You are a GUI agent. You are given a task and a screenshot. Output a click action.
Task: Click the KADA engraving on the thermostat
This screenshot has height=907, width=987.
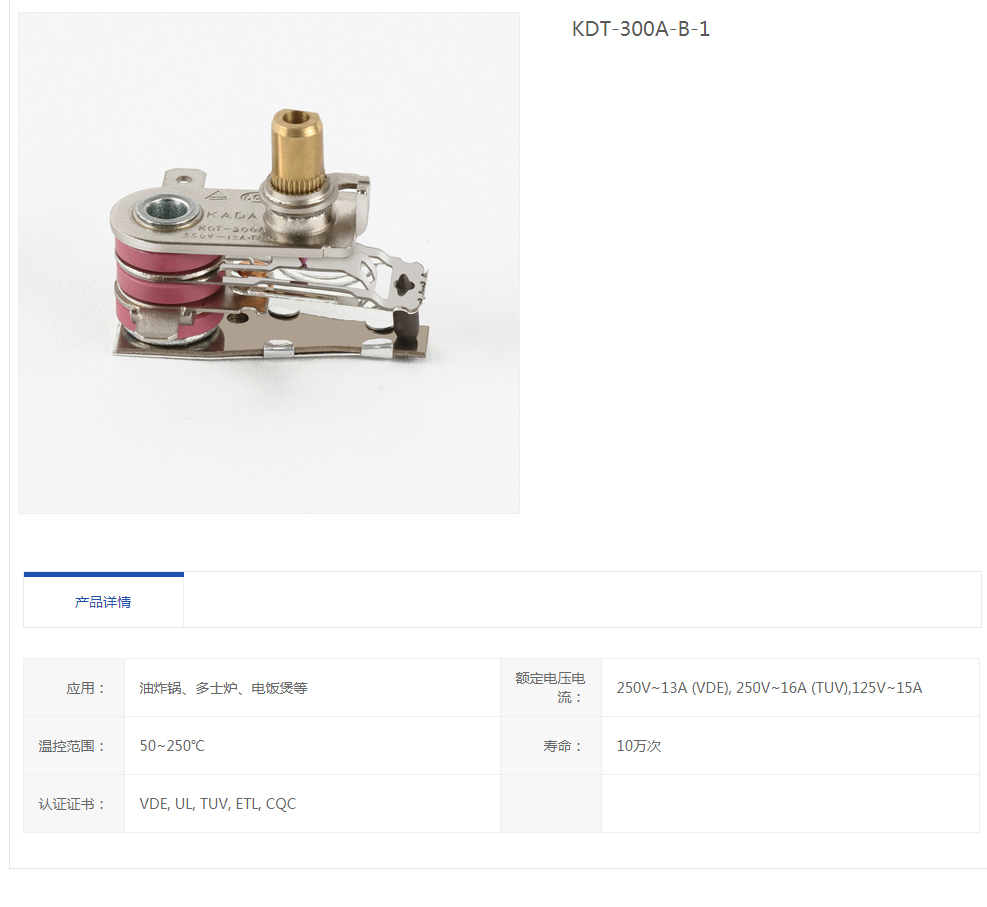coord(232,215)
